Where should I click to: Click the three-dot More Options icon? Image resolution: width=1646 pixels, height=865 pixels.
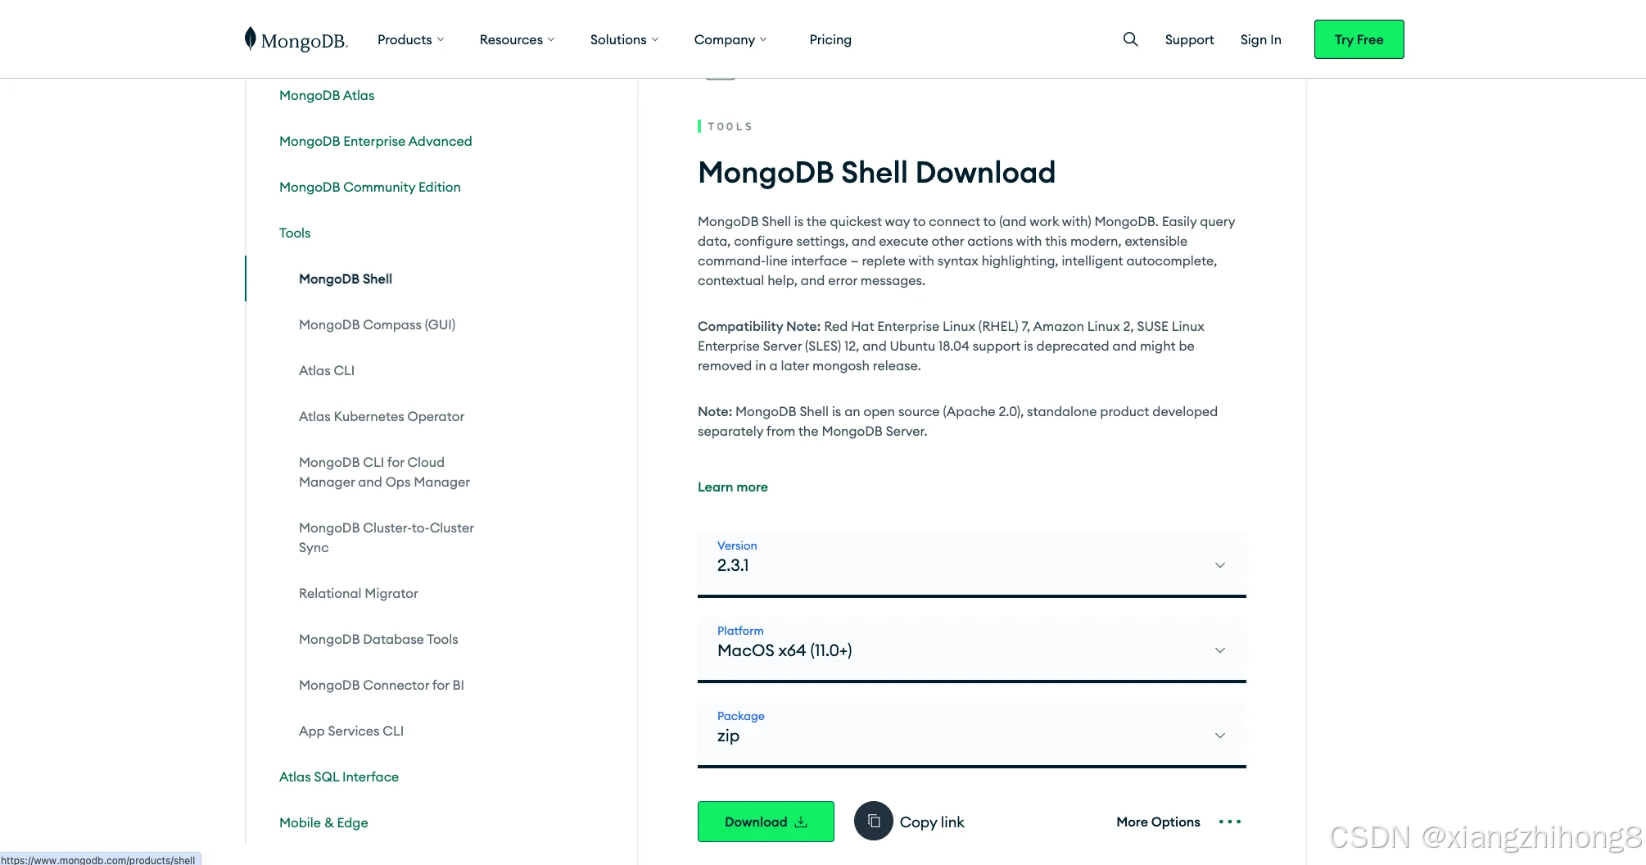coord(1230,822)
